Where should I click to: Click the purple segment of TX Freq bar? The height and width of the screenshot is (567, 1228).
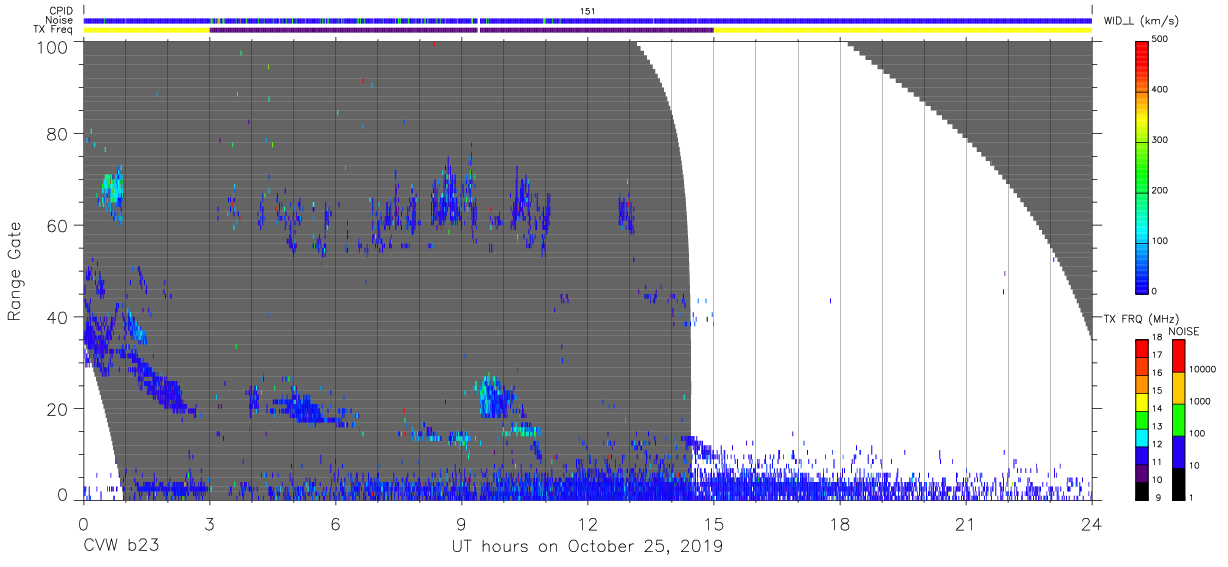461,30
